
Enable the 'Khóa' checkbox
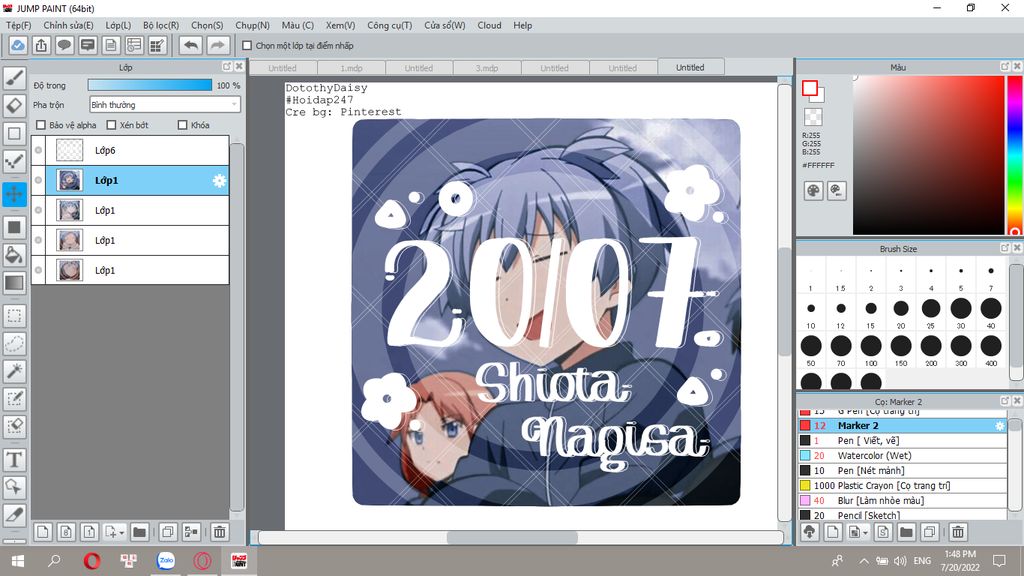click(182, 125)
